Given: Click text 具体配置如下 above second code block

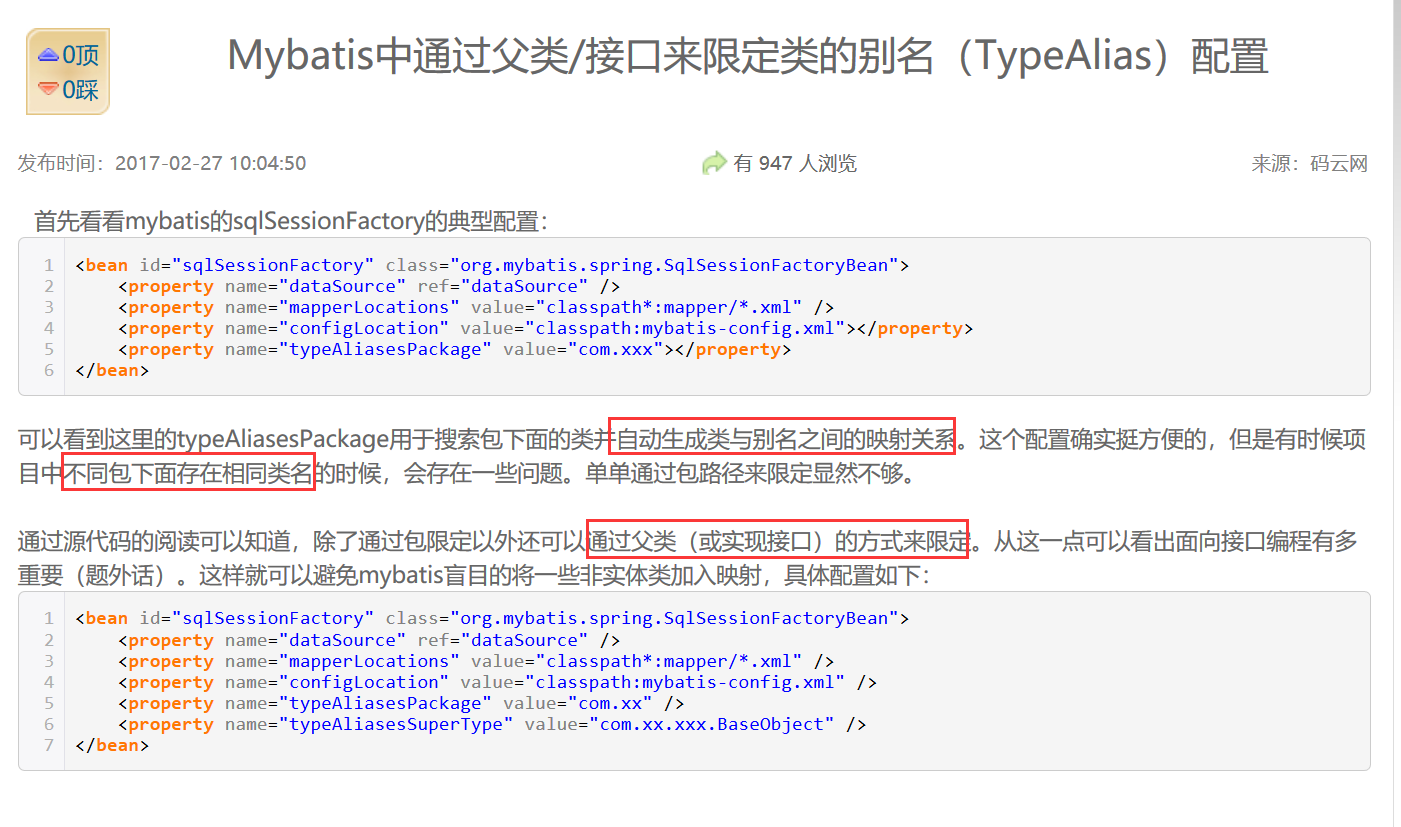Looking at the screenshot, I should coord(856,576).
